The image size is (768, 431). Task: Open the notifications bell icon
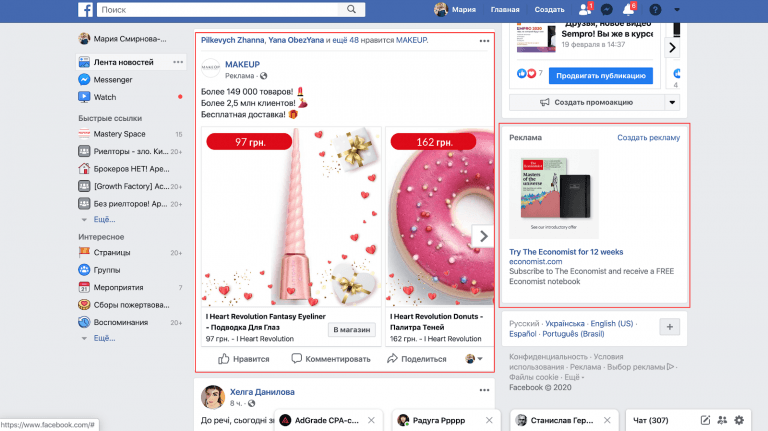[x=628, y=9]
